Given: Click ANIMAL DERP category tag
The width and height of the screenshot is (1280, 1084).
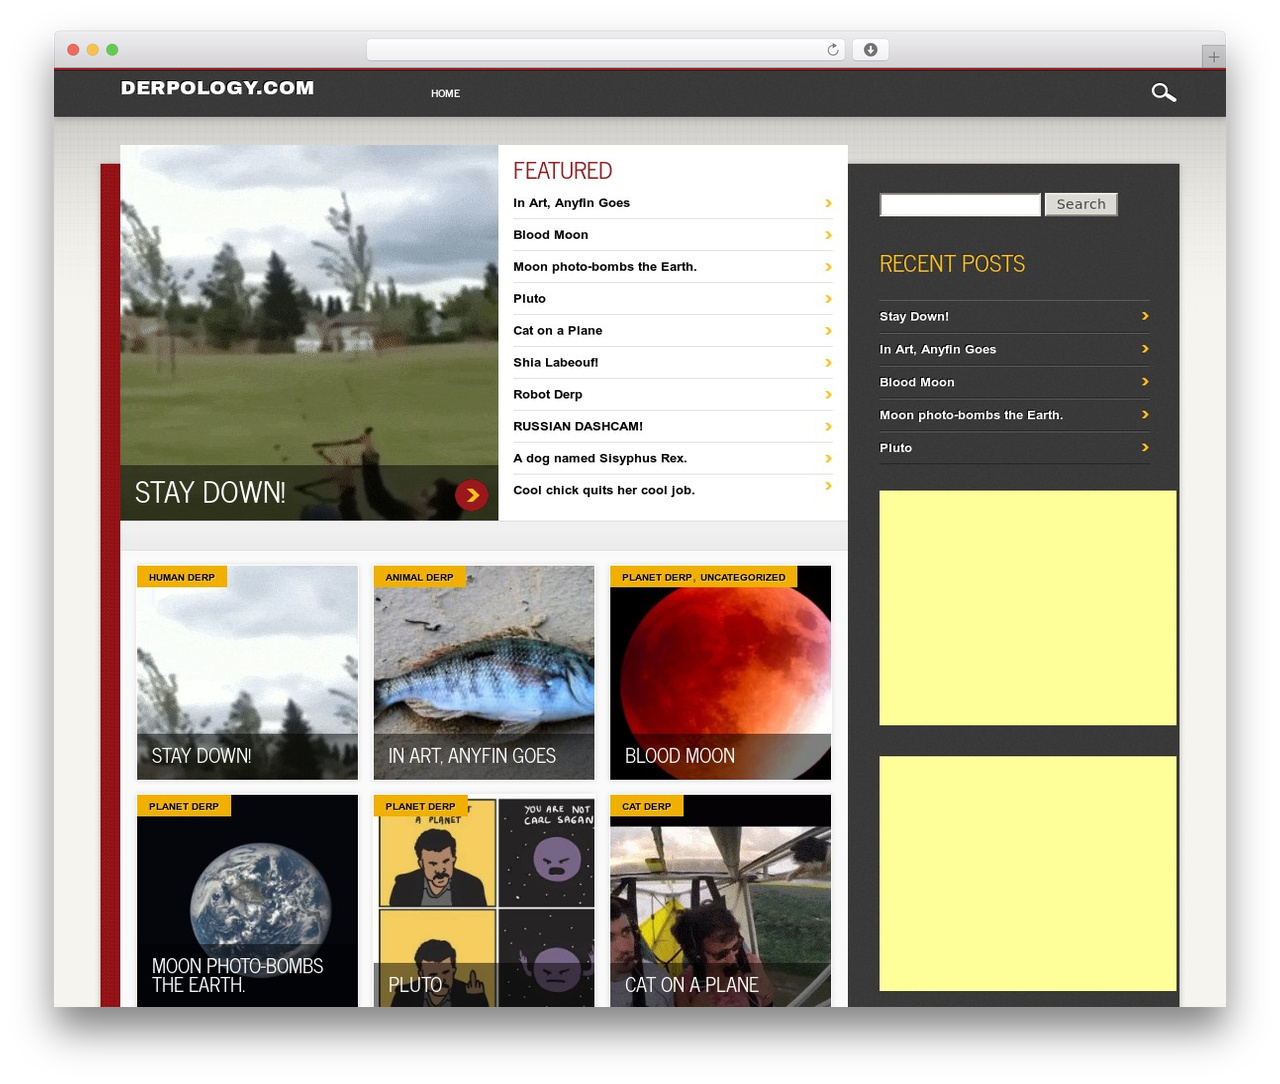Looking at the screenshot, I should coord(419,577).
